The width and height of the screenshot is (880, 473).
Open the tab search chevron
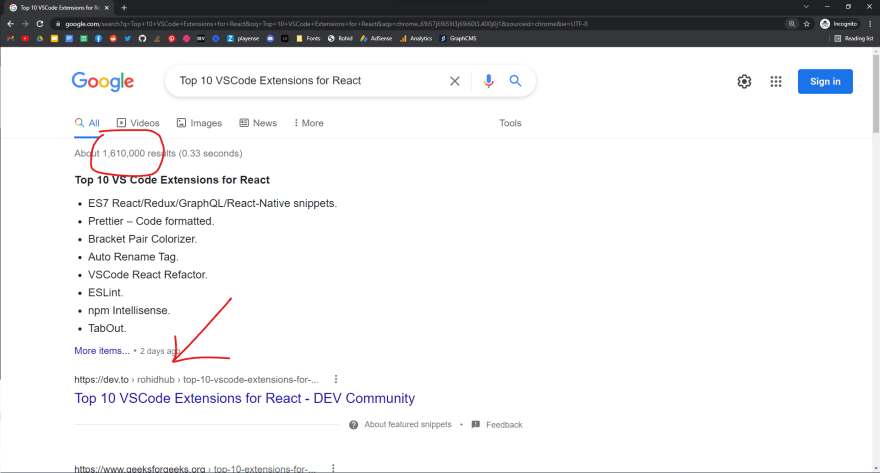click(806, 7)
